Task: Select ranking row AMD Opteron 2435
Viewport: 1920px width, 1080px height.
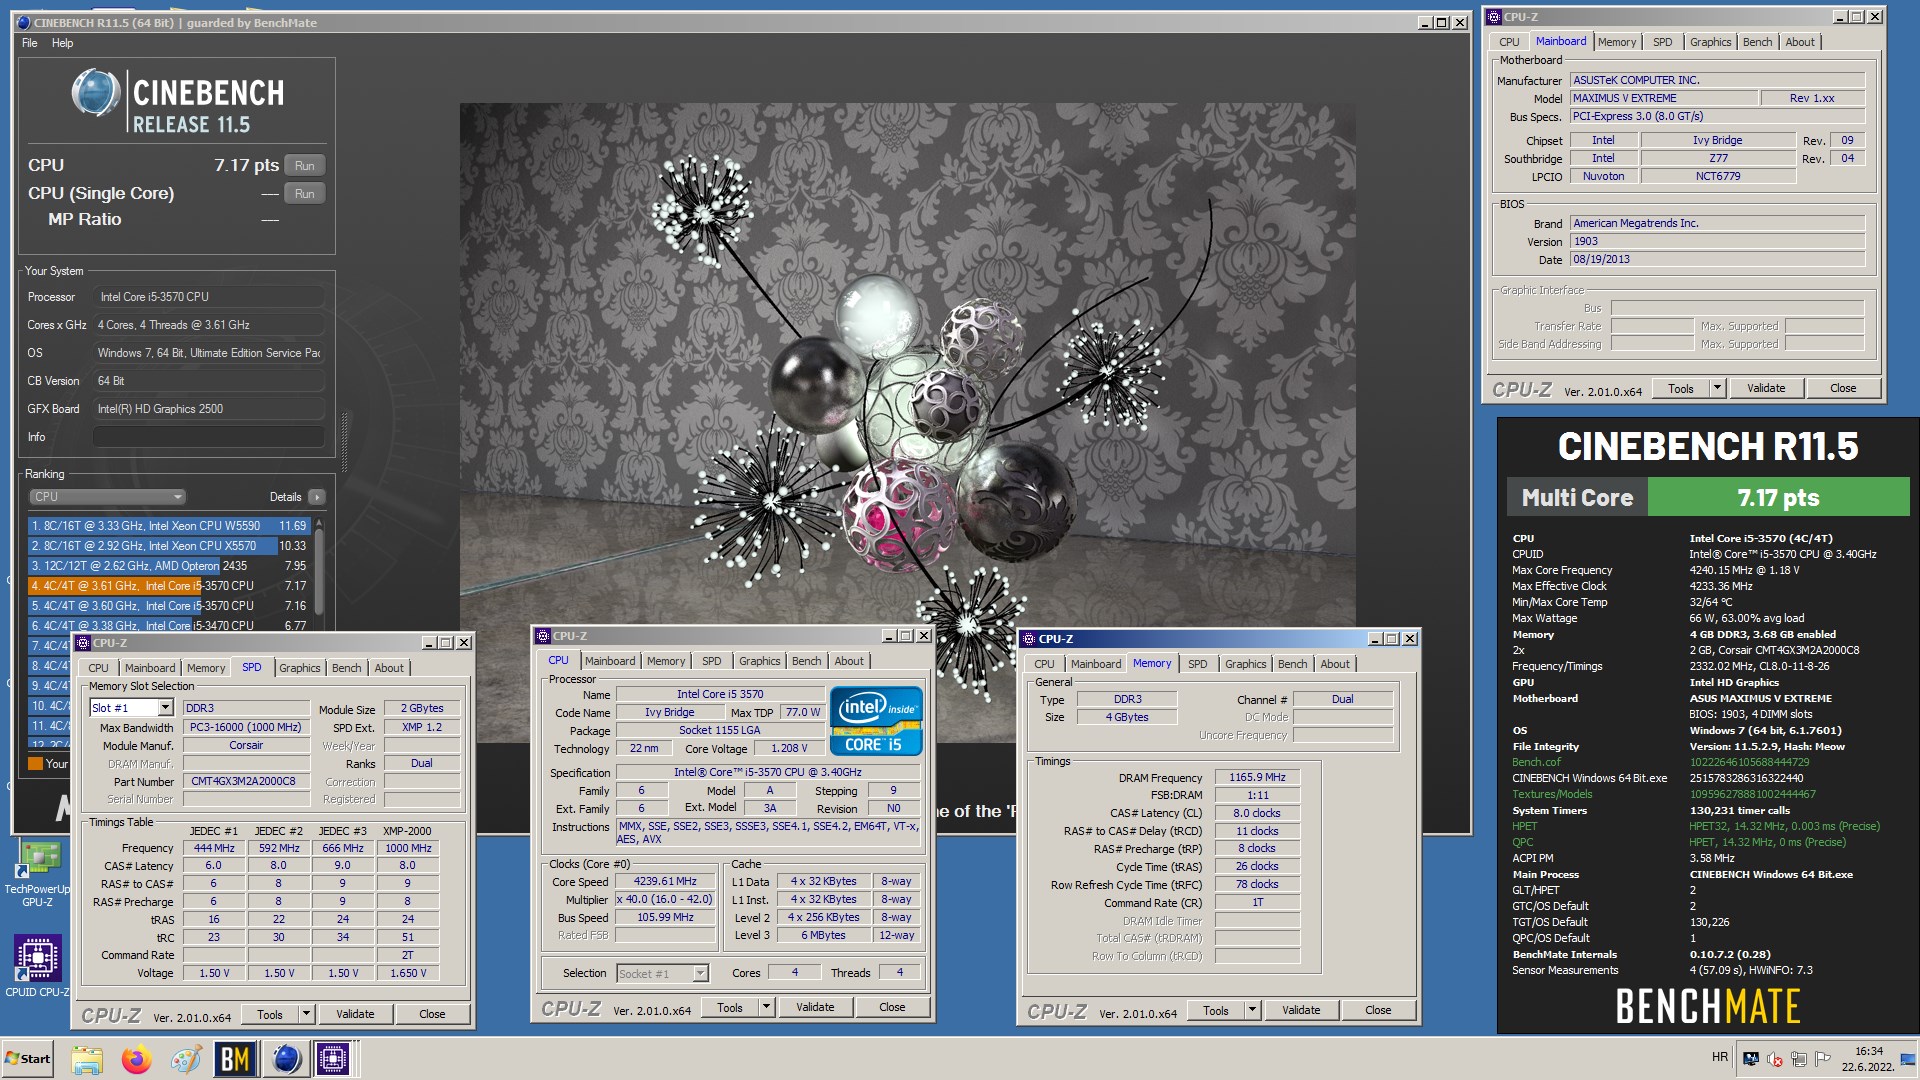Action: pyautogui.click(x=169, y=566)
